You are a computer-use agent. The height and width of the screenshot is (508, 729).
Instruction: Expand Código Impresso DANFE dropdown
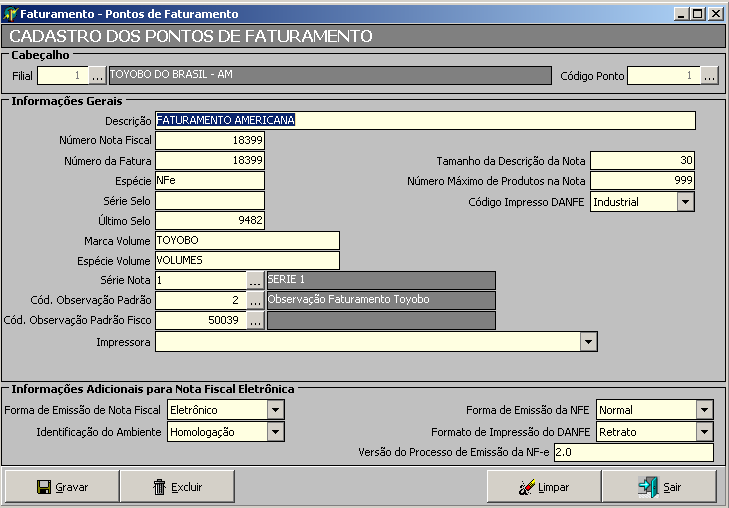coord(685,202)
